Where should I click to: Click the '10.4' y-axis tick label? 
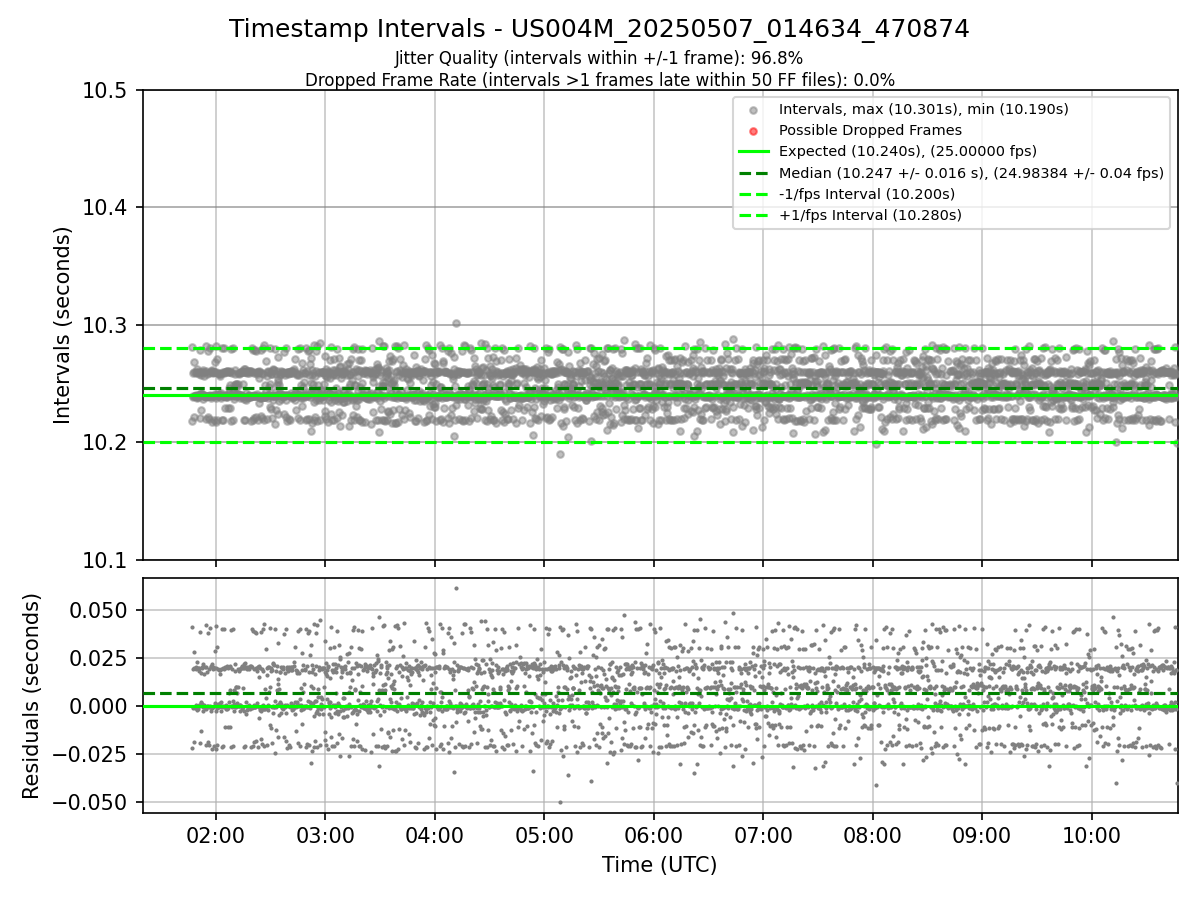coord(105,208)
